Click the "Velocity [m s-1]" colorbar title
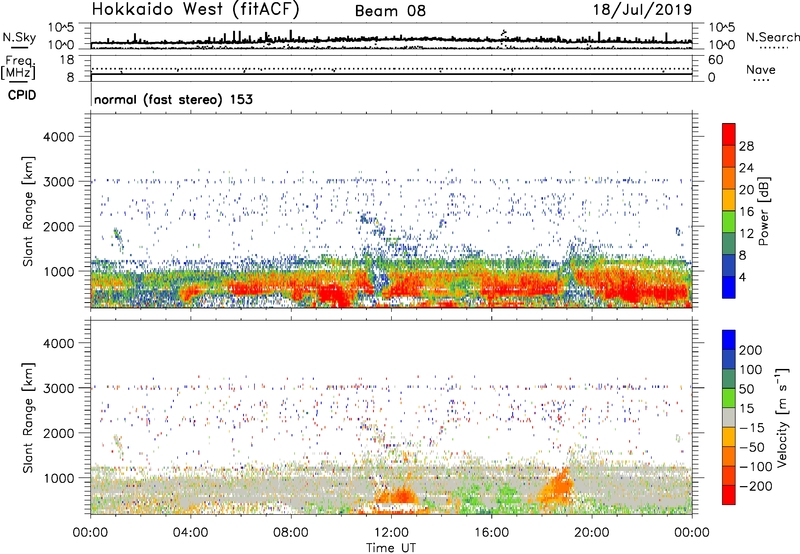 click(782, 417)
